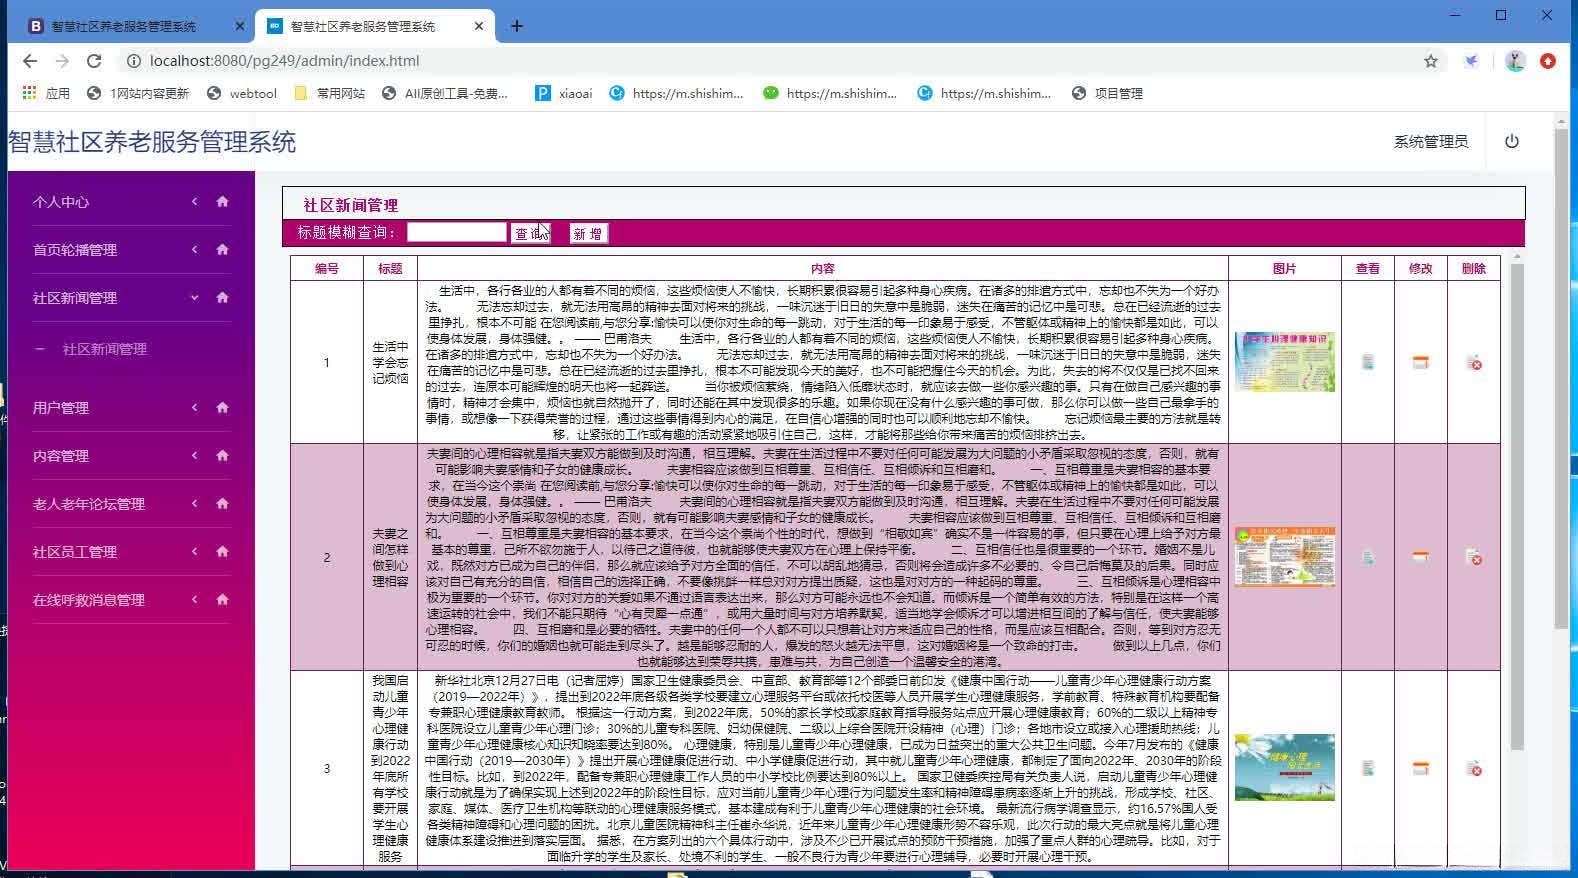
Task: Click home icon next to 老人老年论坛管理
Action: (222, 503)
